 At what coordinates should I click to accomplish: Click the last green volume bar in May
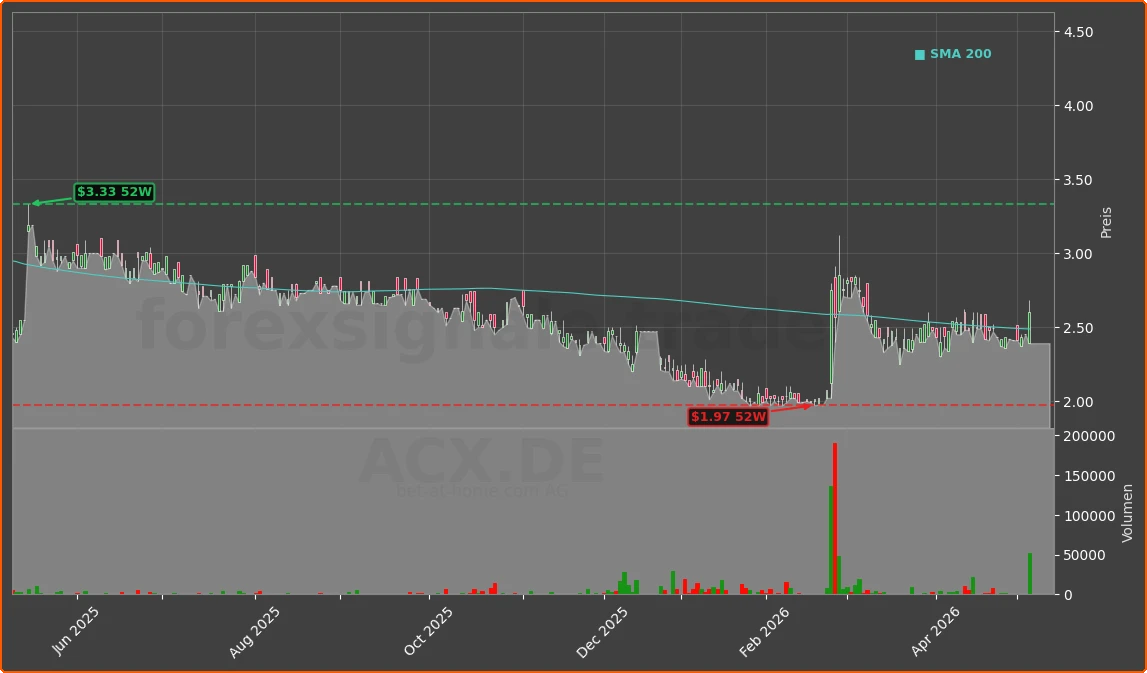click(x=1030, y=574)
